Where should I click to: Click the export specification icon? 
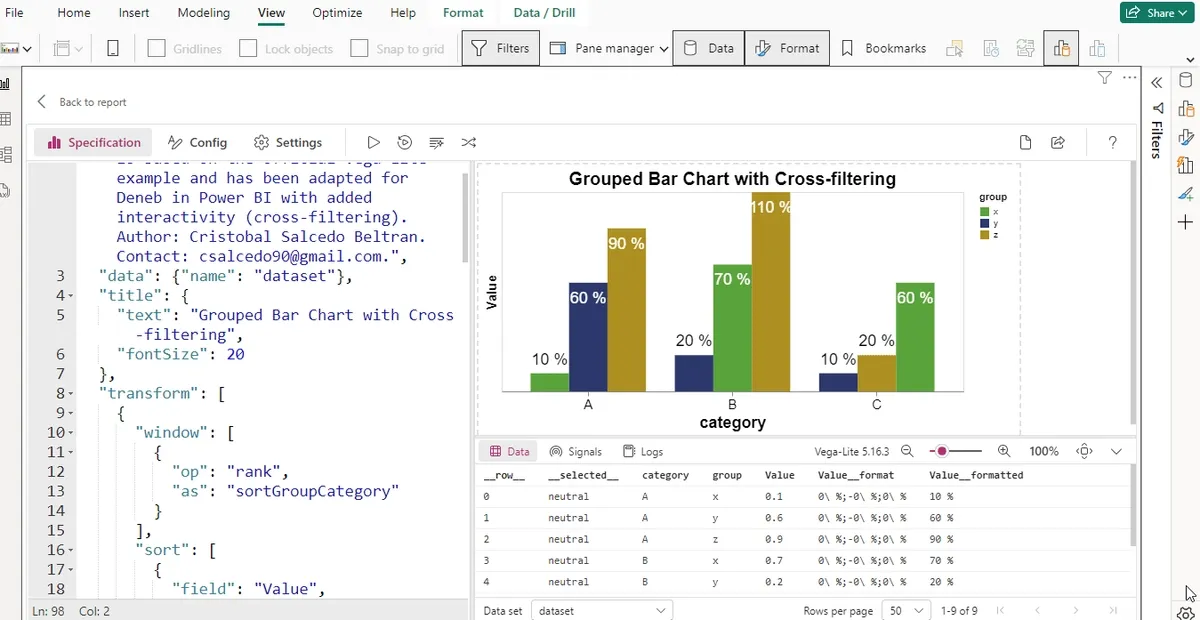[x=1058, y=143]
